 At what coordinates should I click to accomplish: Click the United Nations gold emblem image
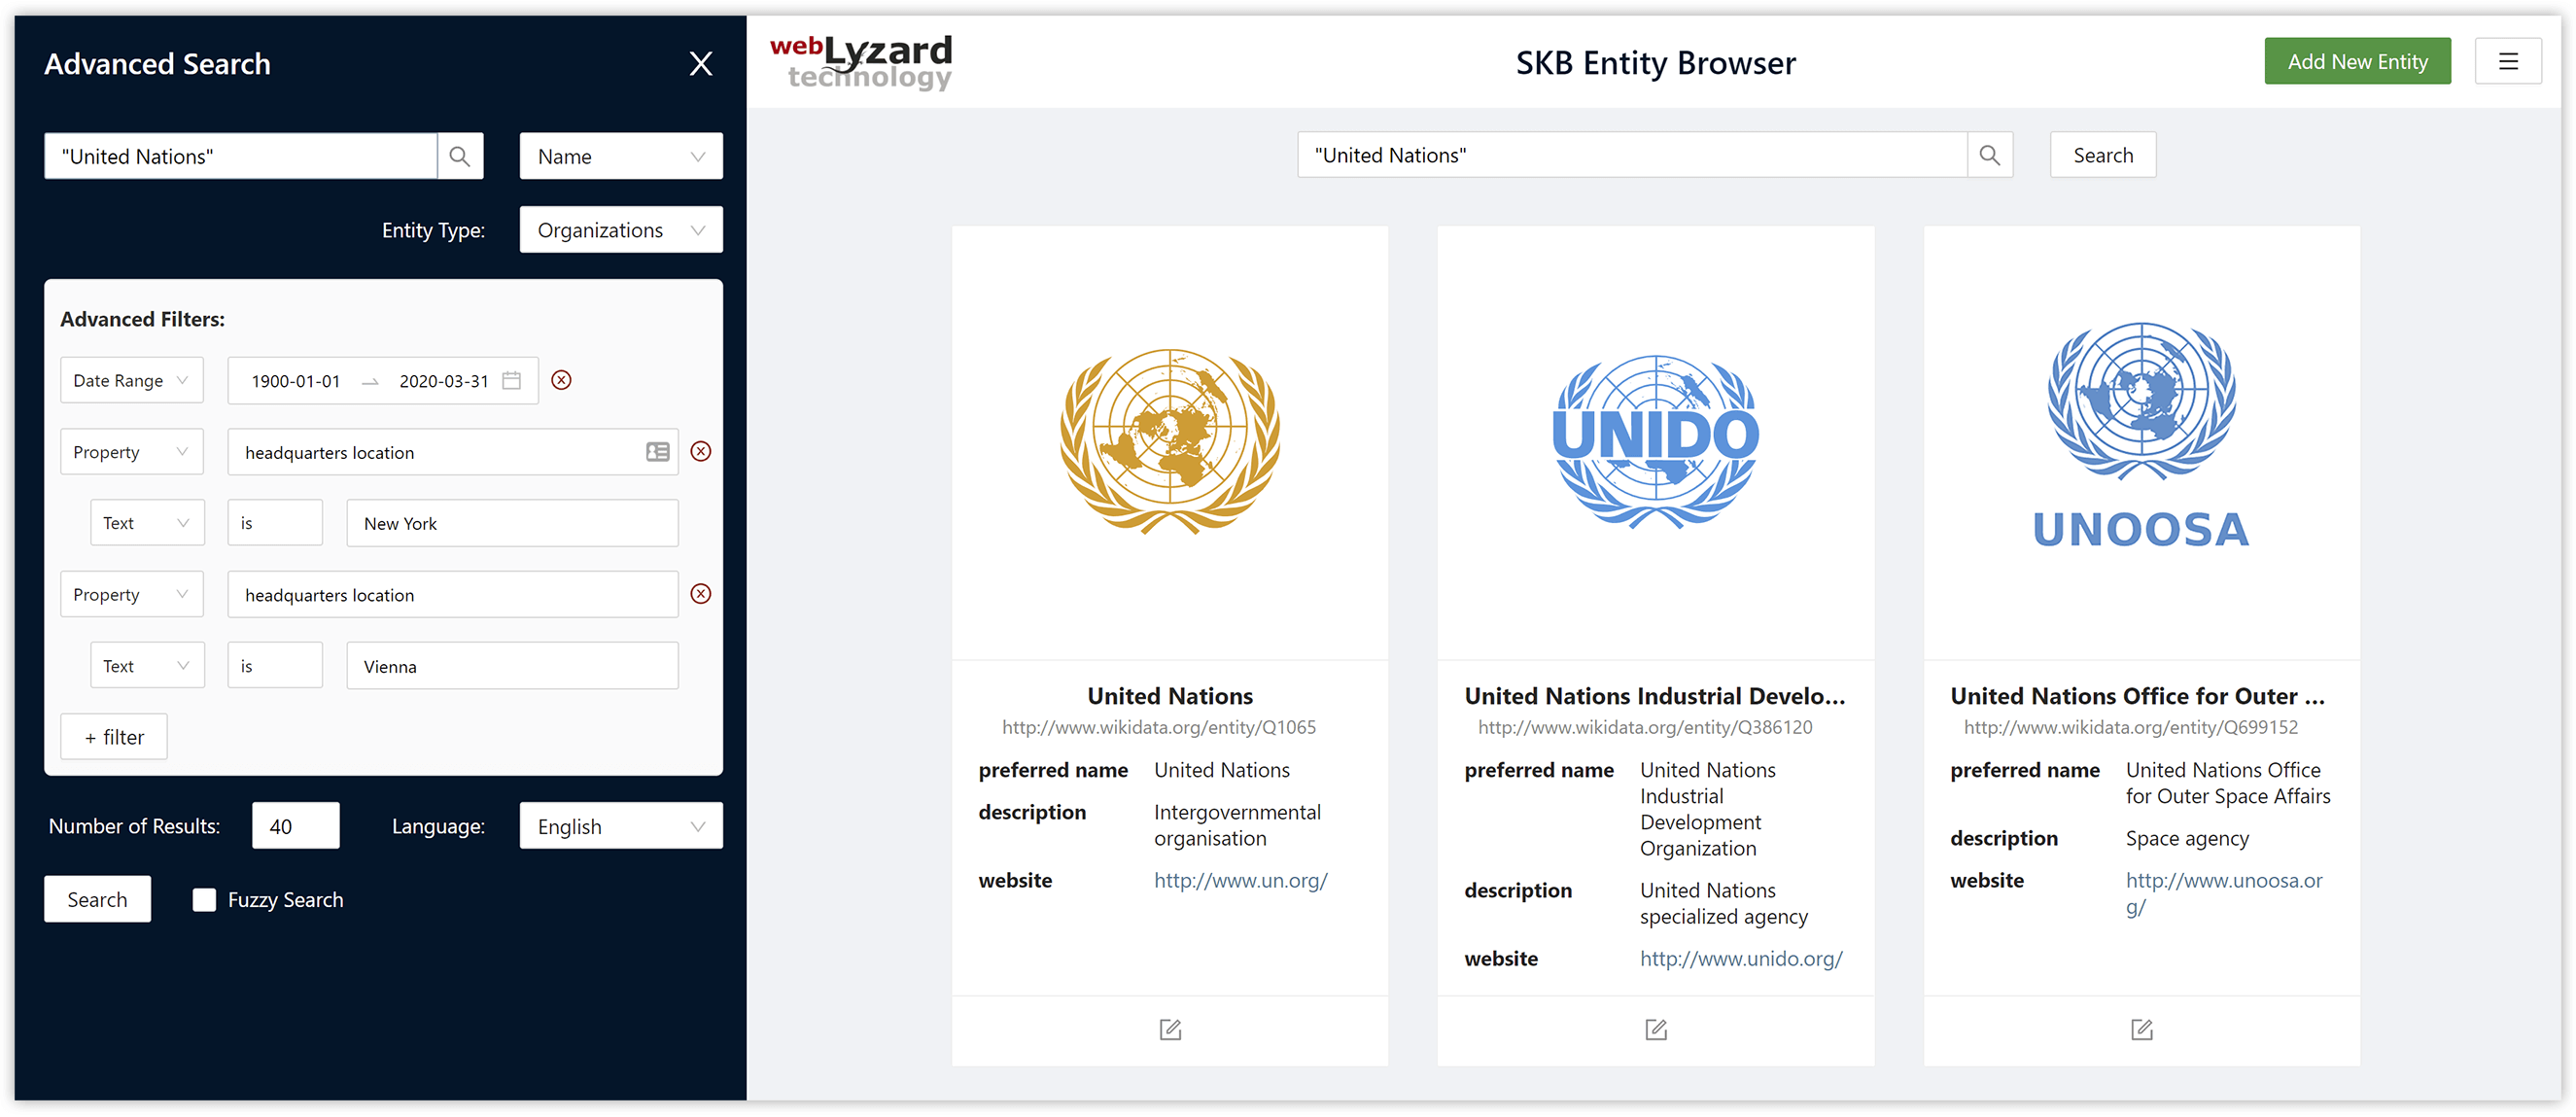1169,441
